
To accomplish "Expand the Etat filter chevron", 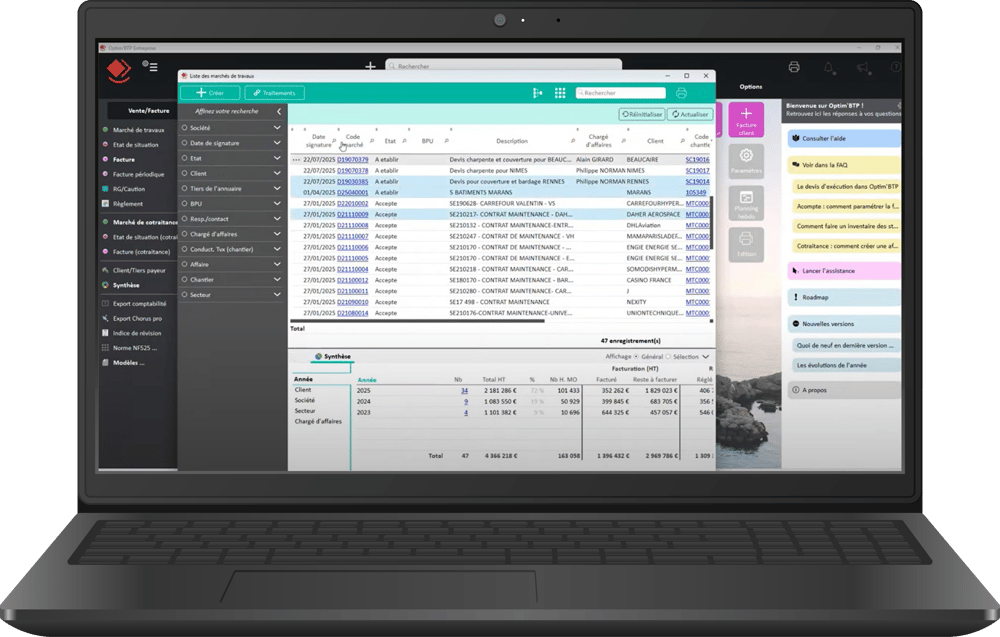I will (x=277, y=158).
